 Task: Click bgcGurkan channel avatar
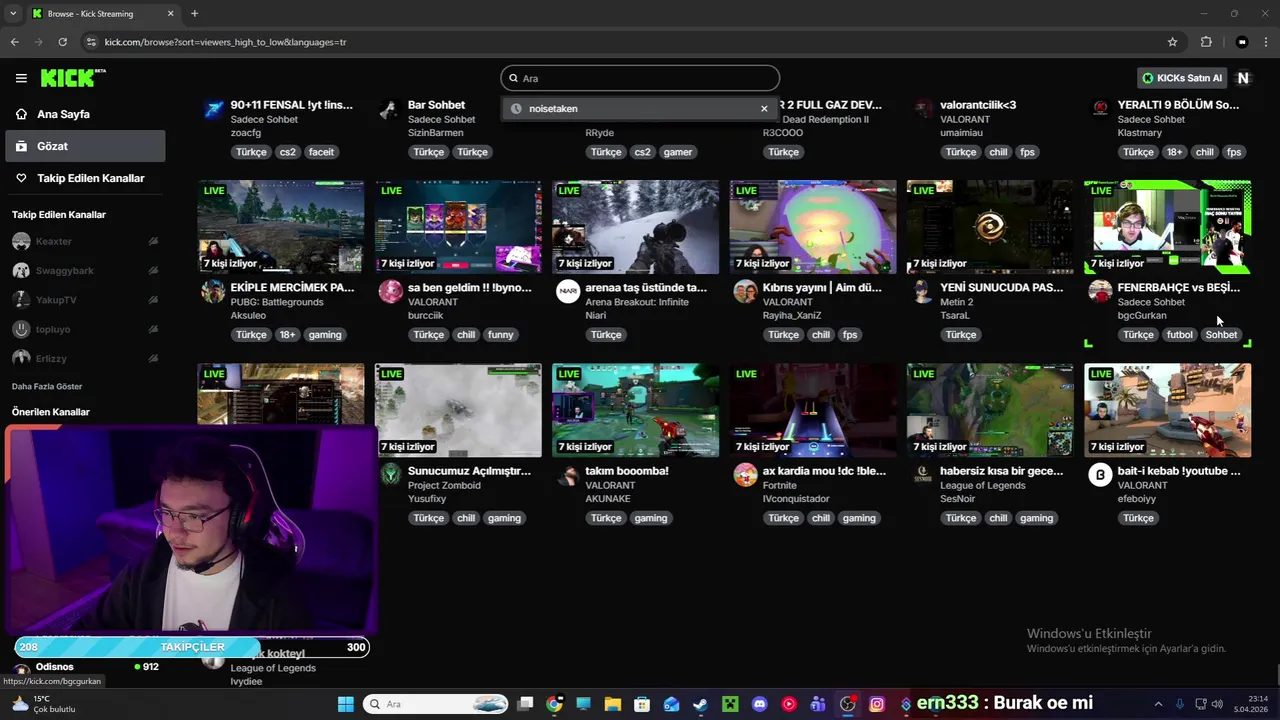(x=1100, y=291)
